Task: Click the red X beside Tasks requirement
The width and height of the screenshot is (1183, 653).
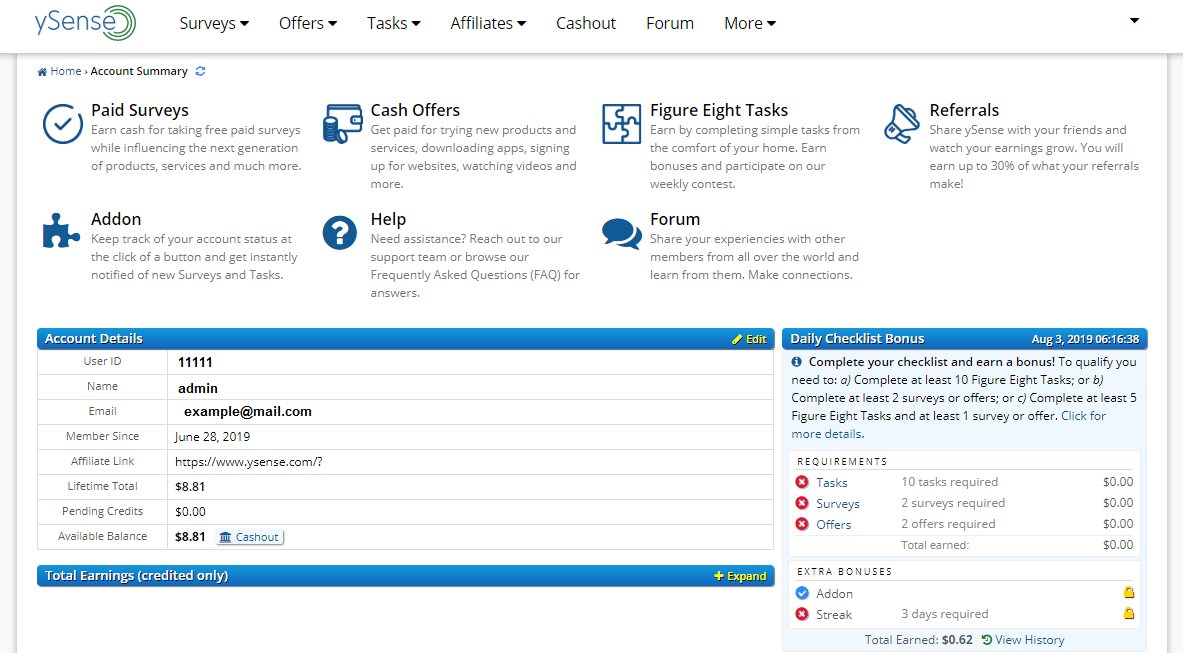Action: pos(802,482)
